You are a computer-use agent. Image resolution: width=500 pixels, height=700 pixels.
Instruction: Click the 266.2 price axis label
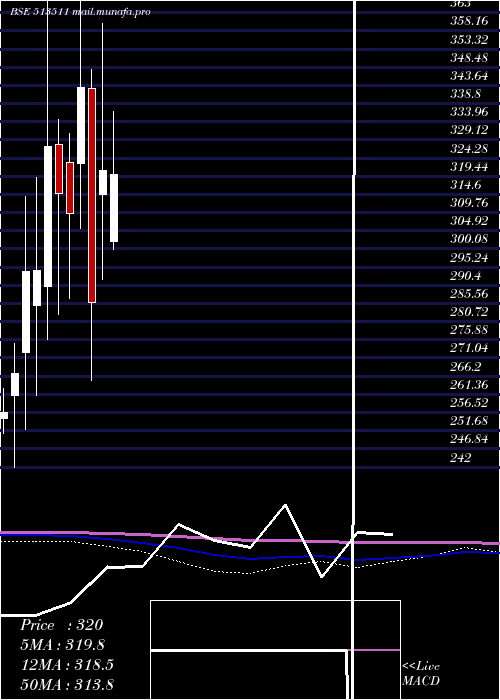pos(466,366)
